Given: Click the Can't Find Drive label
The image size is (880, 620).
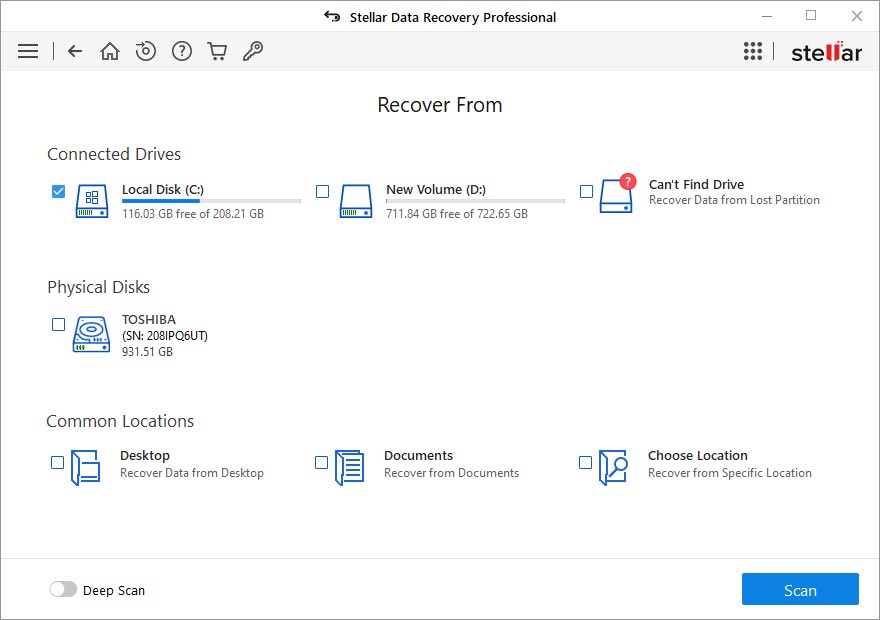Looking at the screenshot, I should click(x=696, y=184).
